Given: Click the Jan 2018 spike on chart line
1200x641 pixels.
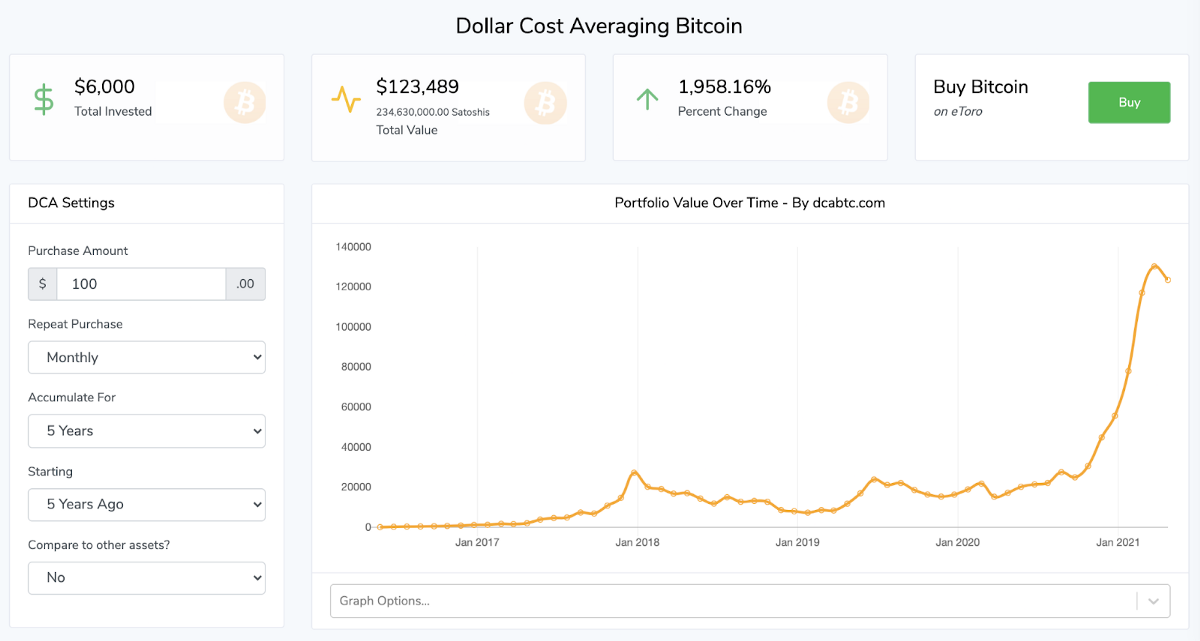Looking at the screenshot, I should tap(635, 472).
